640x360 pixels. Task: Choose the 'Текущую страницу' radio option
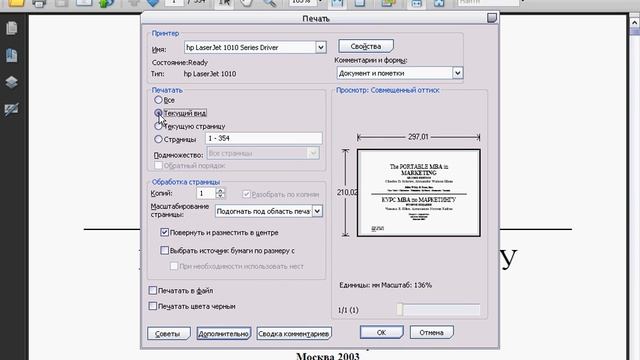click(158, 126)
